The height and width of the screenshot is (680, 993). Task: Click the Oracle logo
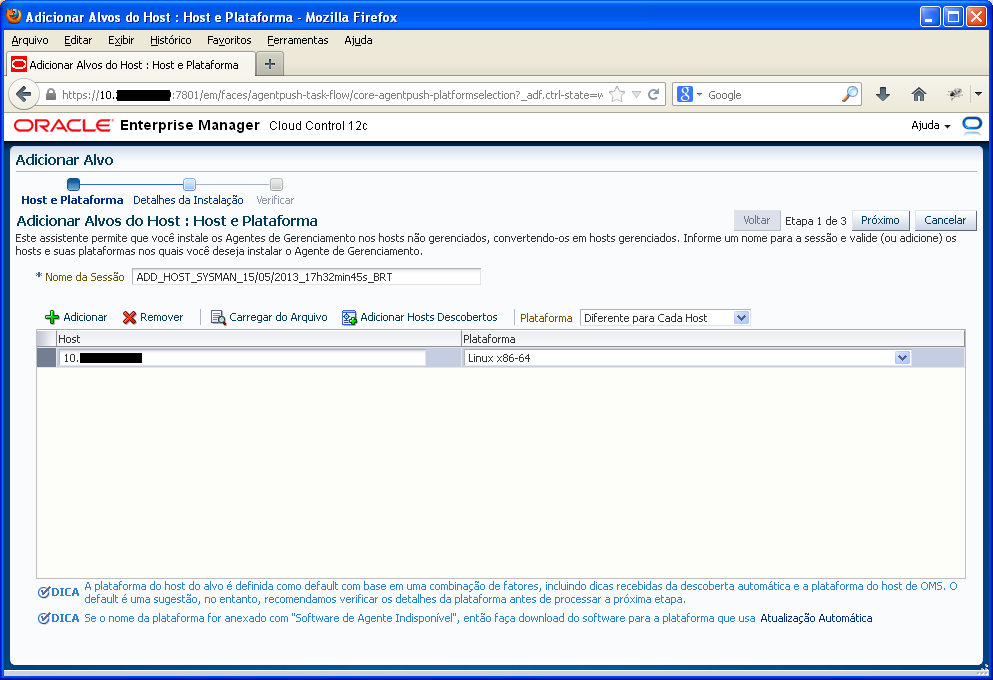[x=63, y=125]
